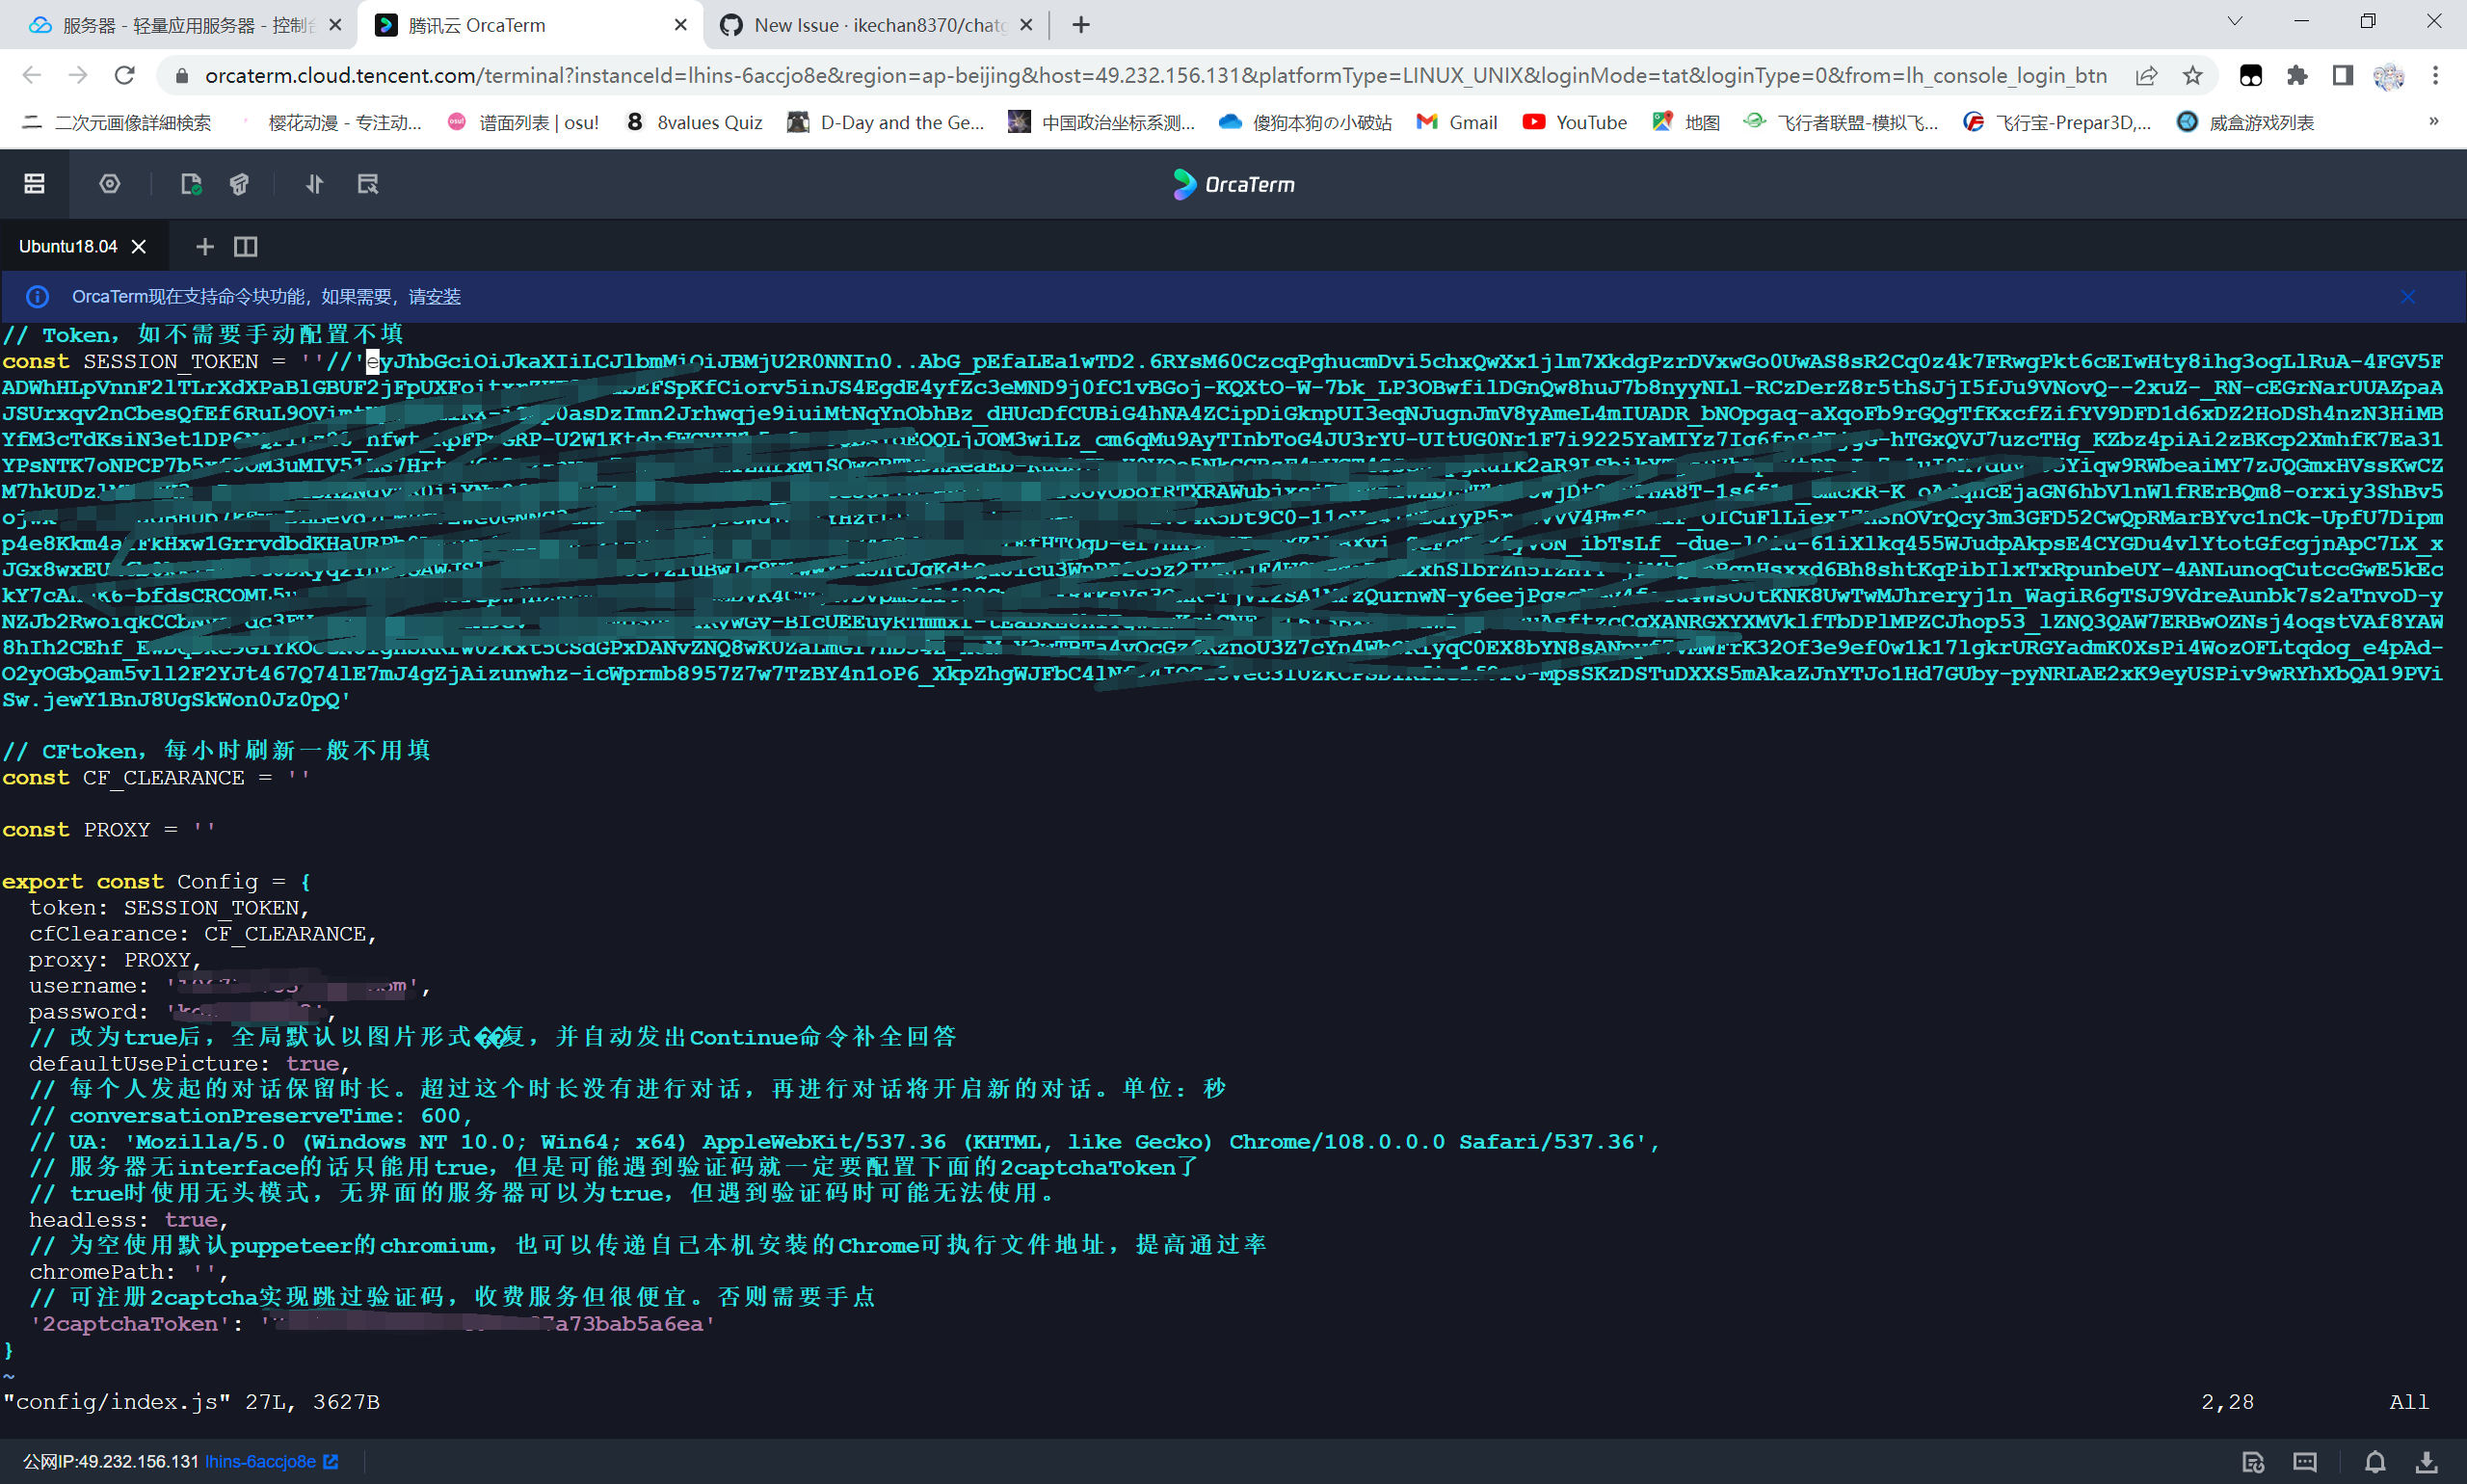Click the file history icon in status bar
This screenshot has width=2467, height=1484.
(x=2254, y=1462)
